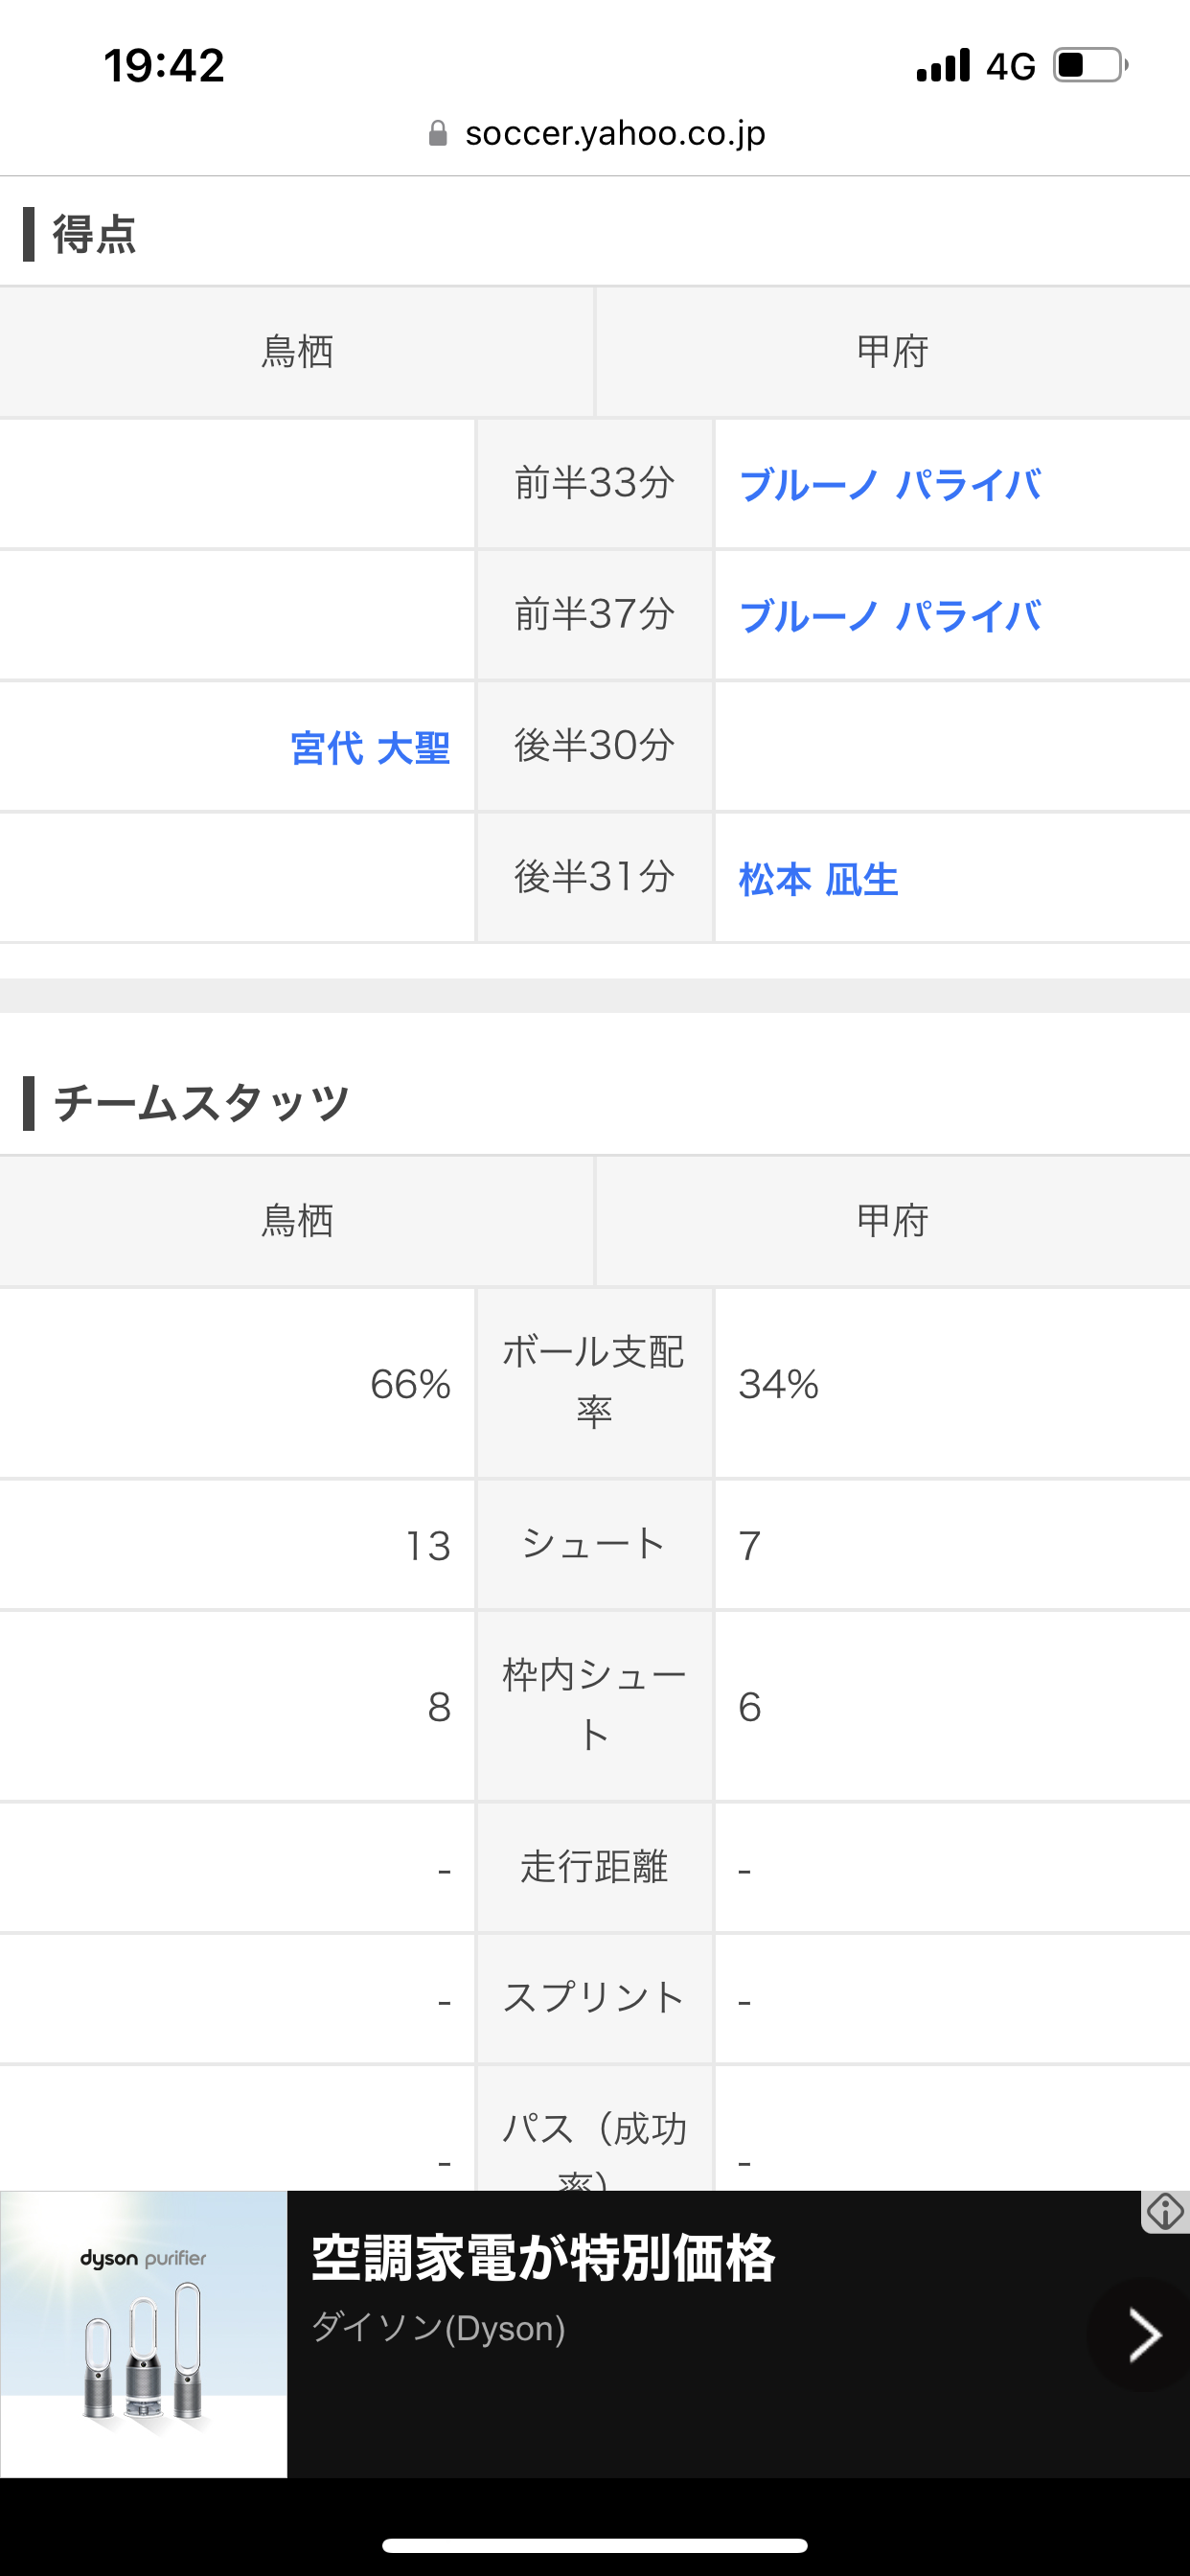Tap the cellular signal bars icon
1190x2576 pixels.
point(943,66)
